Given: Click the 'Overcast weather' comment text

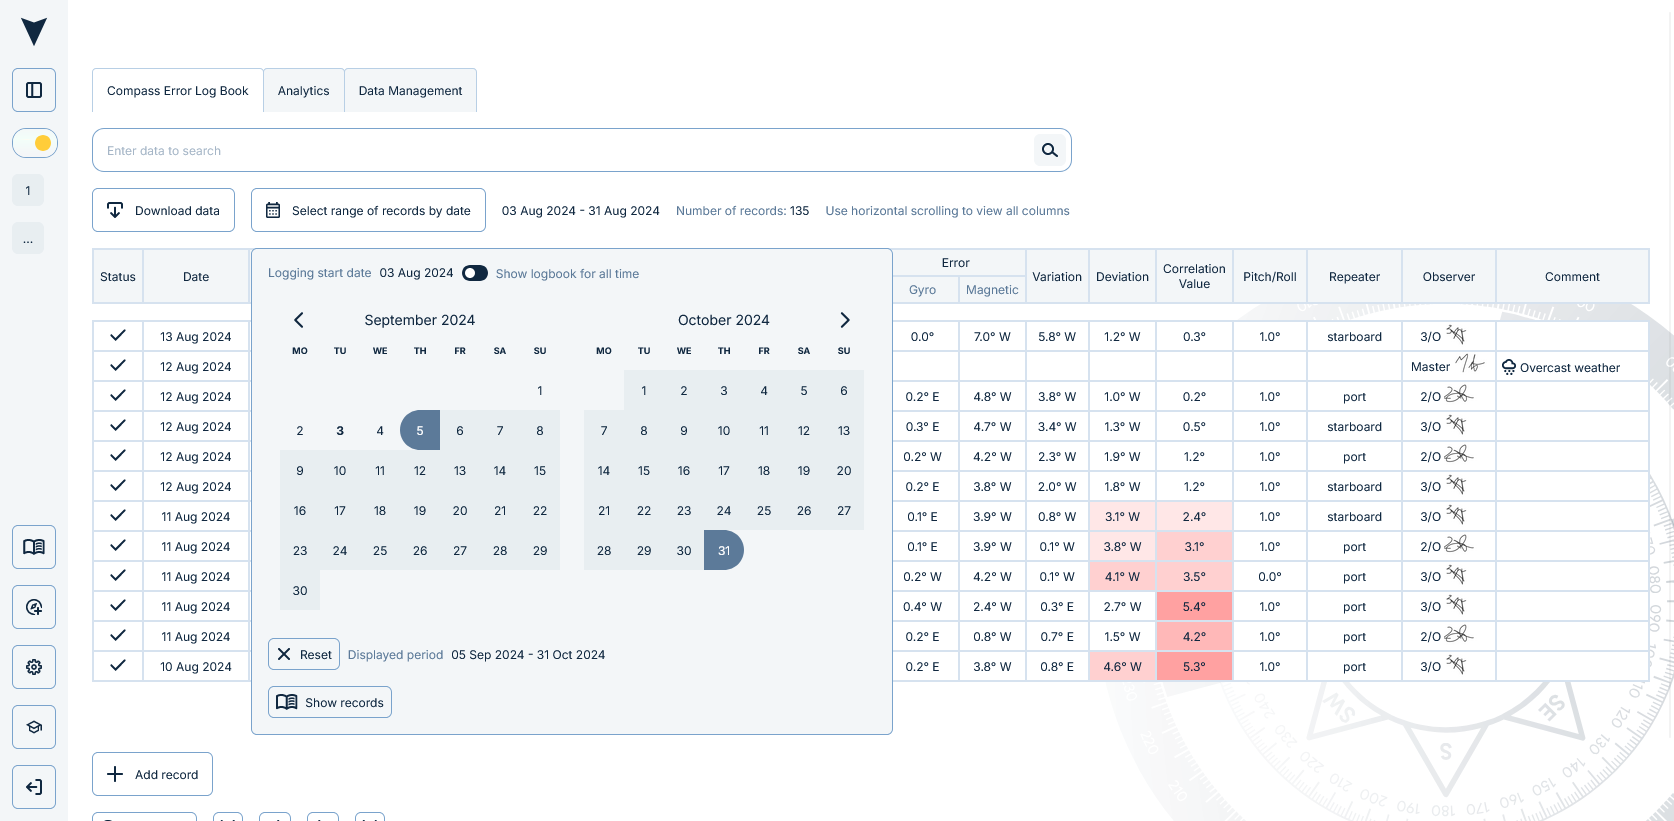Looking at the screenshot, I should point(1570,368).
